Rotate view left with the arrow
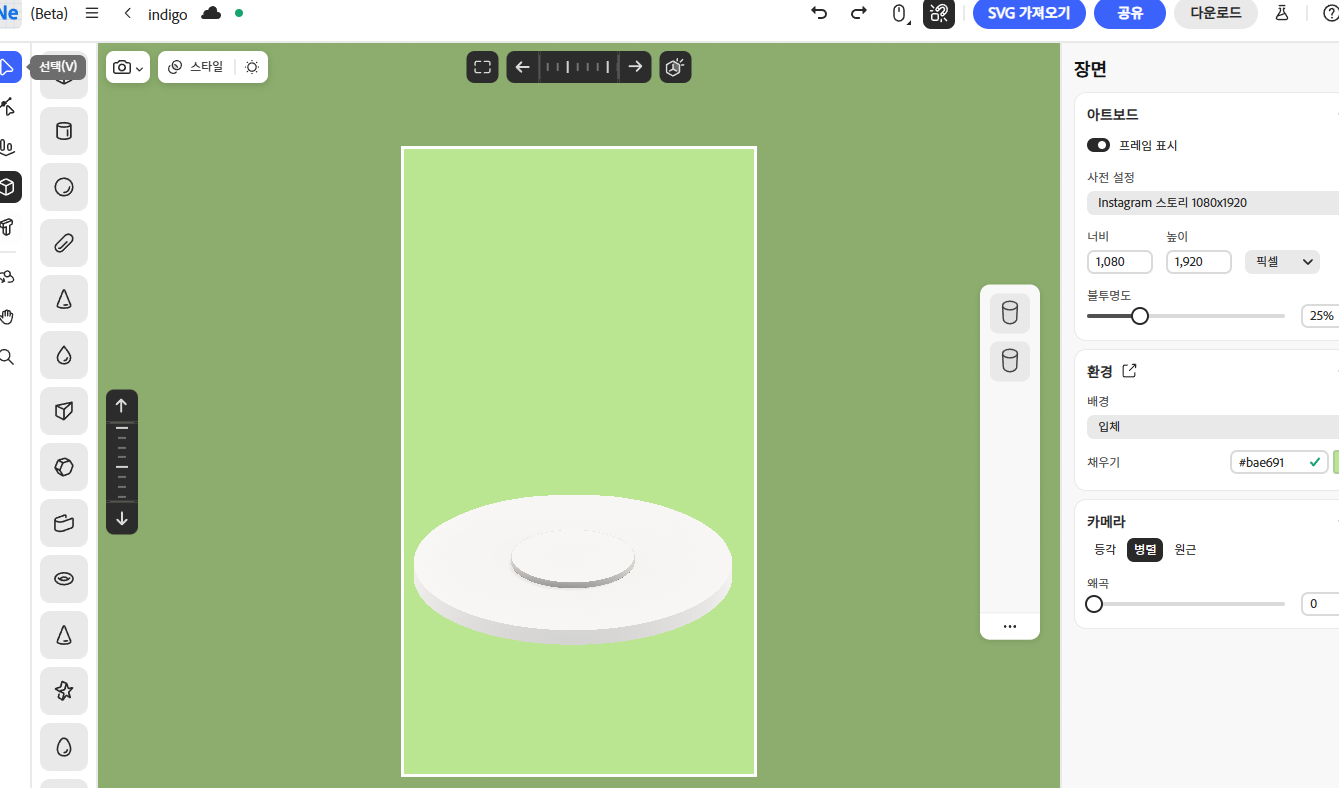 point(522,67)
